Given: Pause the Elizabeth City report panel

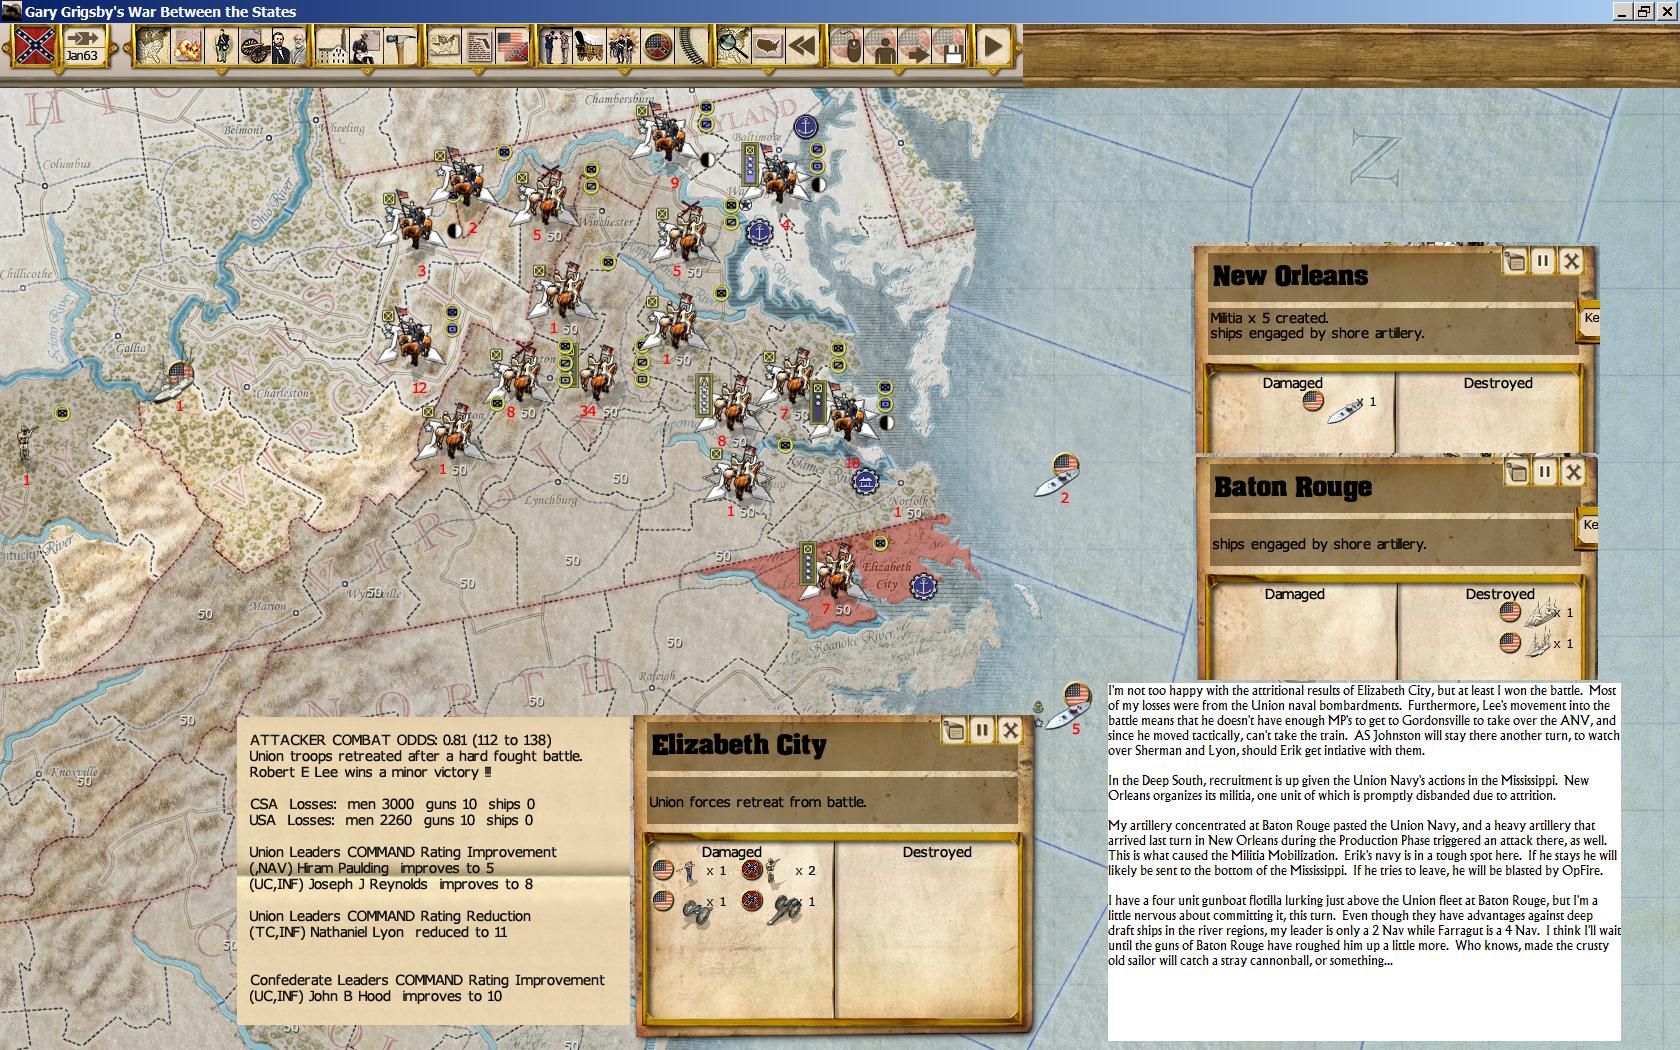Looking at the screenshot, I should click(982, 730).
